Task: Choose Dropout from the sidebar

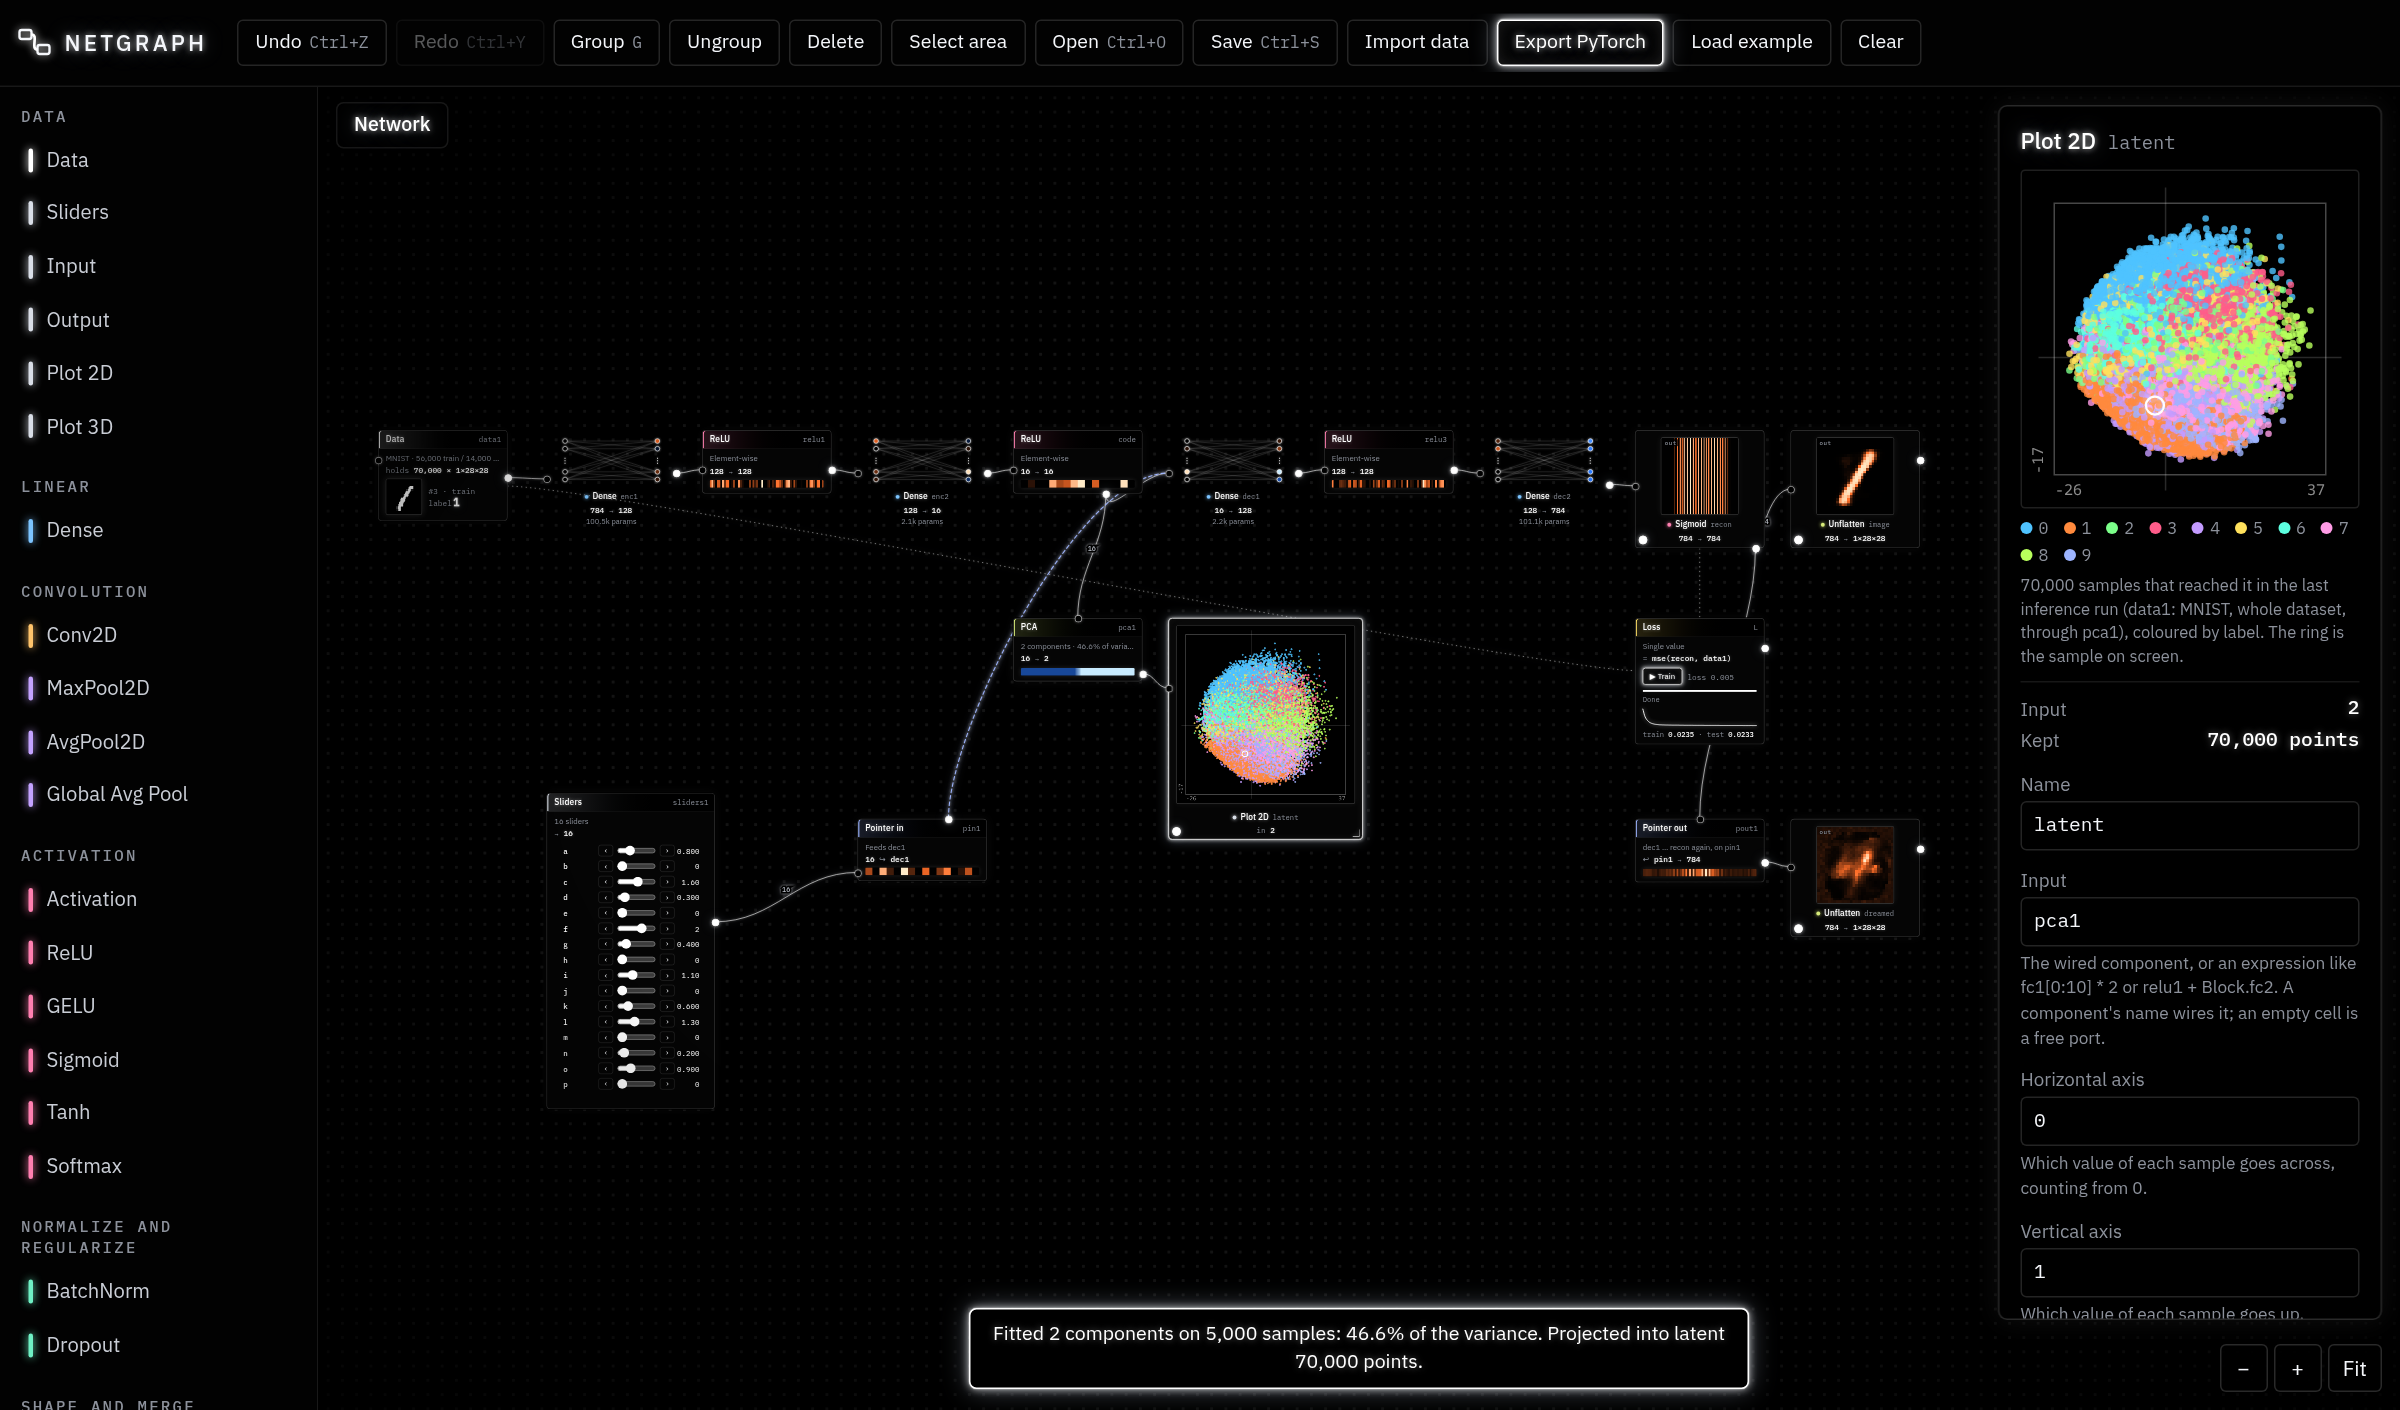Action: [x=160, y=1345]
